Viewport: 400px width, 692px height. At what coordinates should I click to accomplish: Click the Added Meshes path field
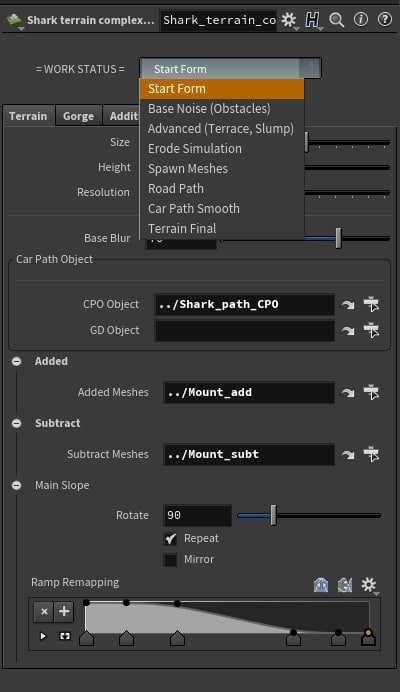click(x=249, y=392)
